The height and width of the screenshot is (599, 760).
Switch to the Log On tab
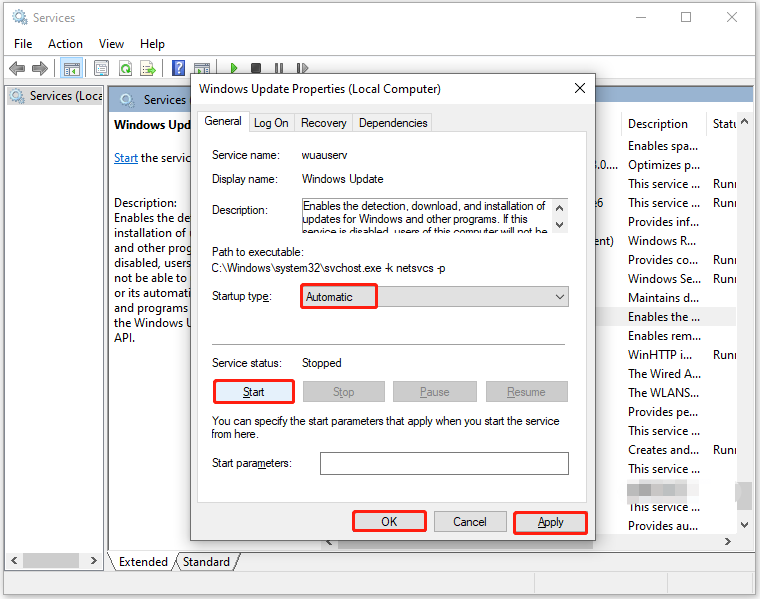271,123
